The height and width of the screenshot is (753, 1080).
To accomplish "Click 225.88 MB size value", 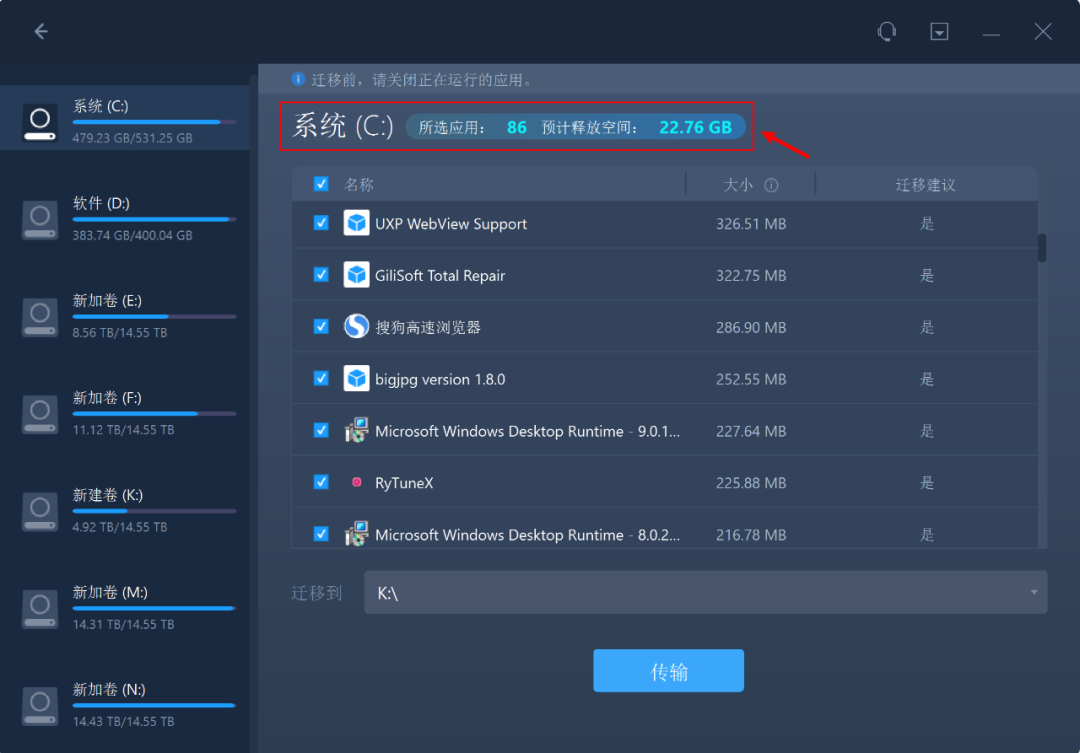I will pos(751,483).
